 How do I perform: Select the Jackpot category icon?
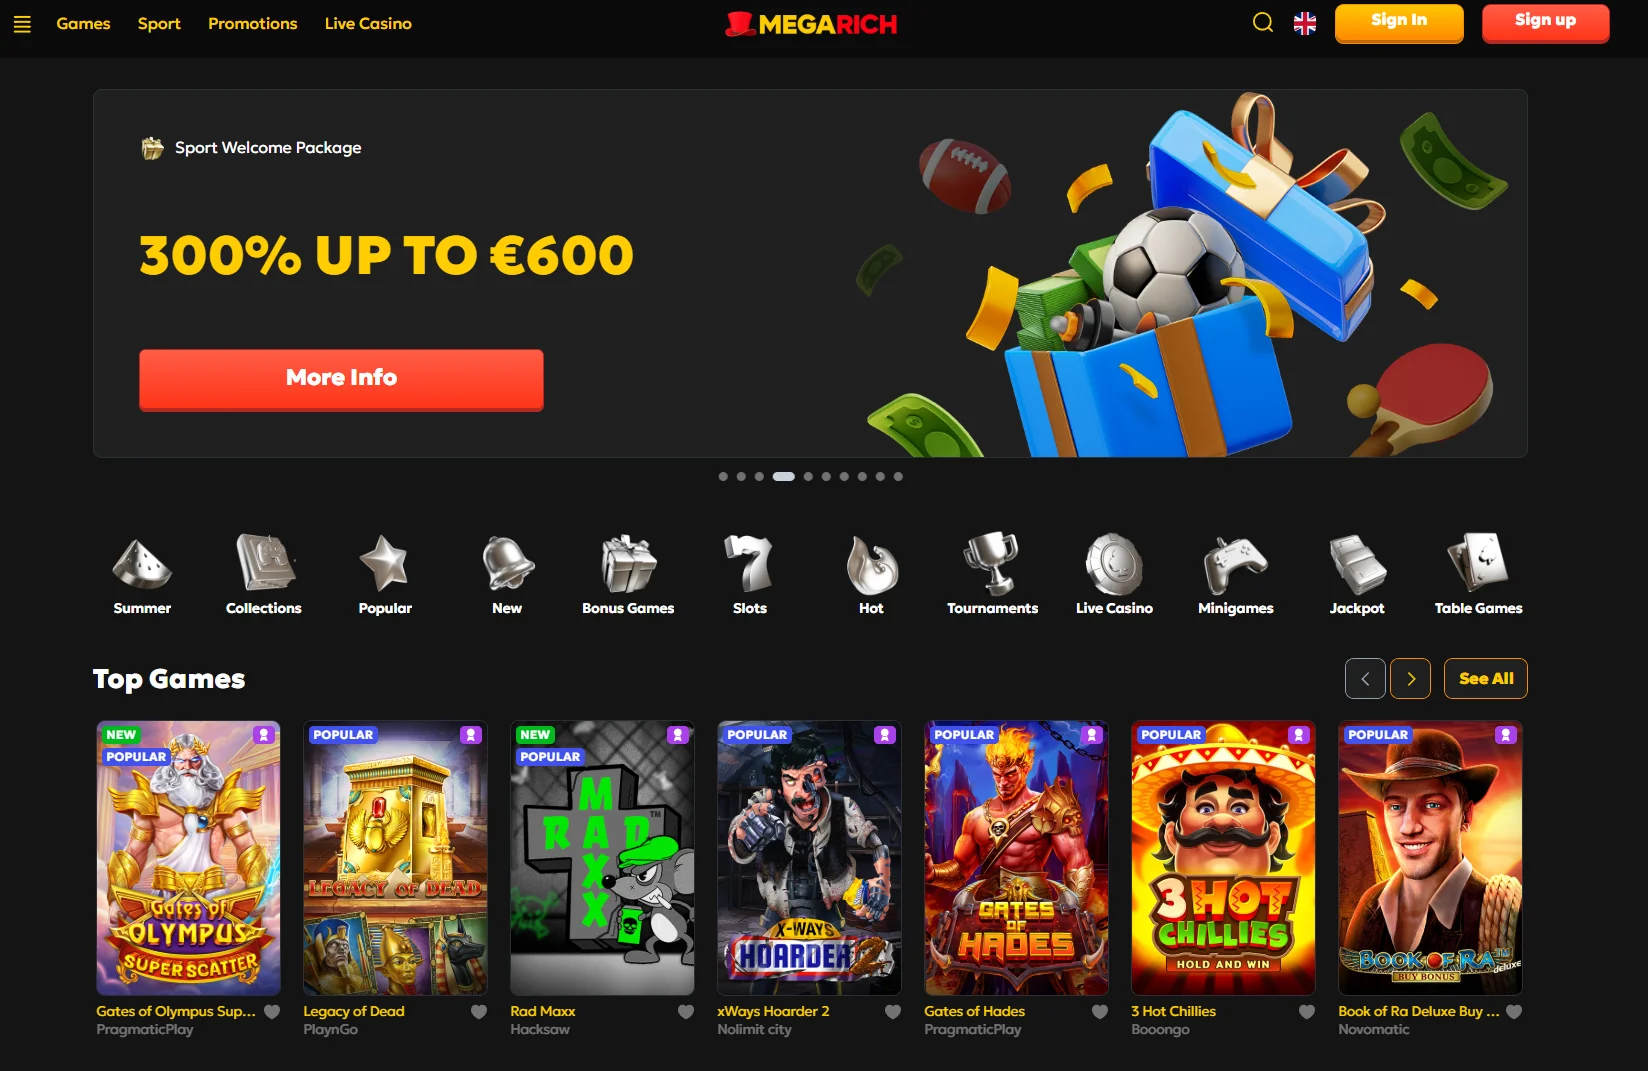tap(1357, 565)
